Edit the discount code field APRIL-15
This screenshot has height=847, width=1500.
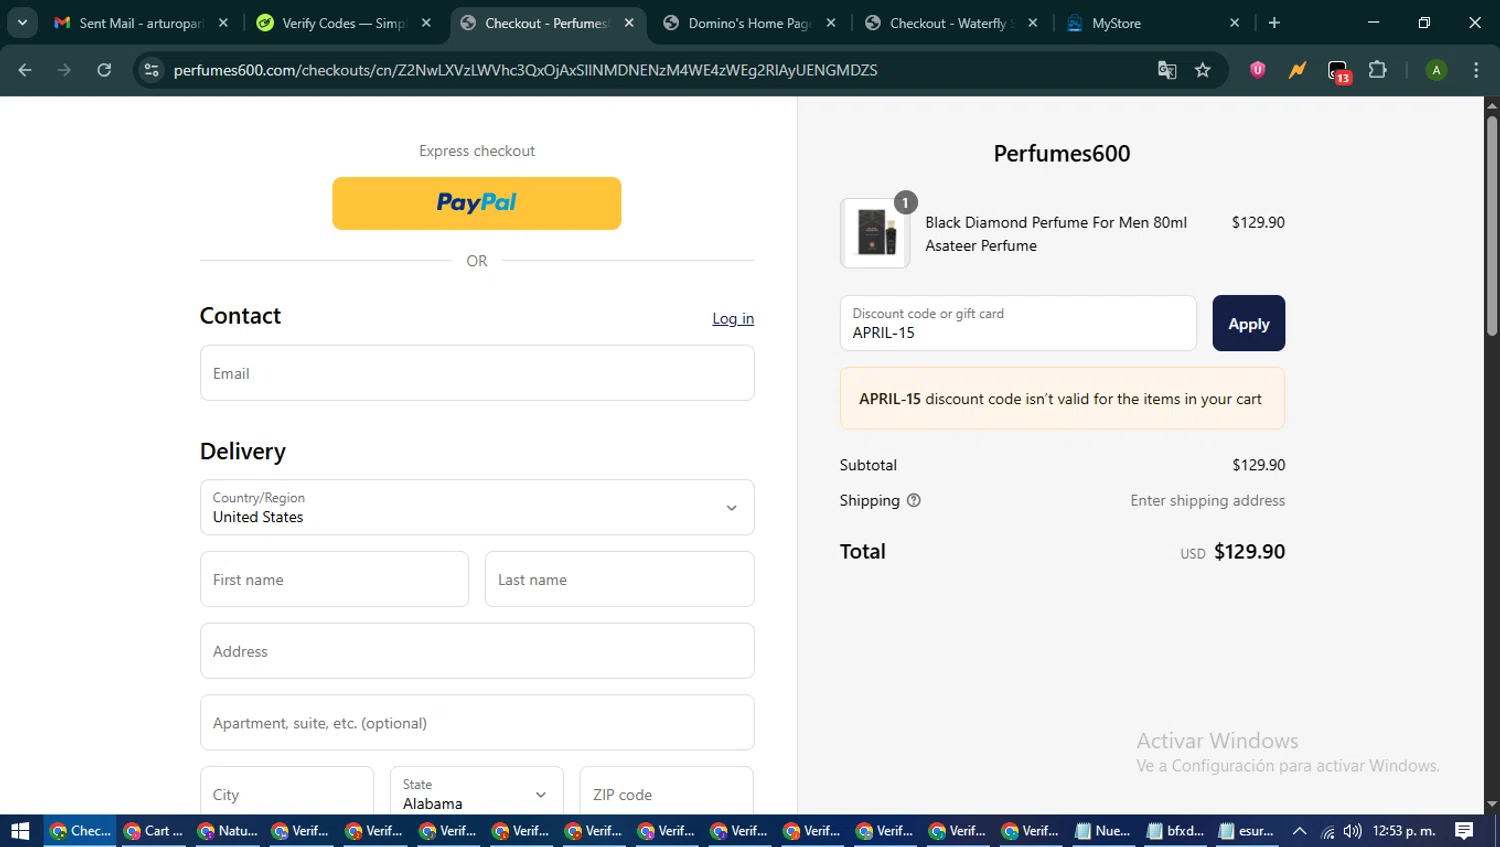coord(1018,323)
